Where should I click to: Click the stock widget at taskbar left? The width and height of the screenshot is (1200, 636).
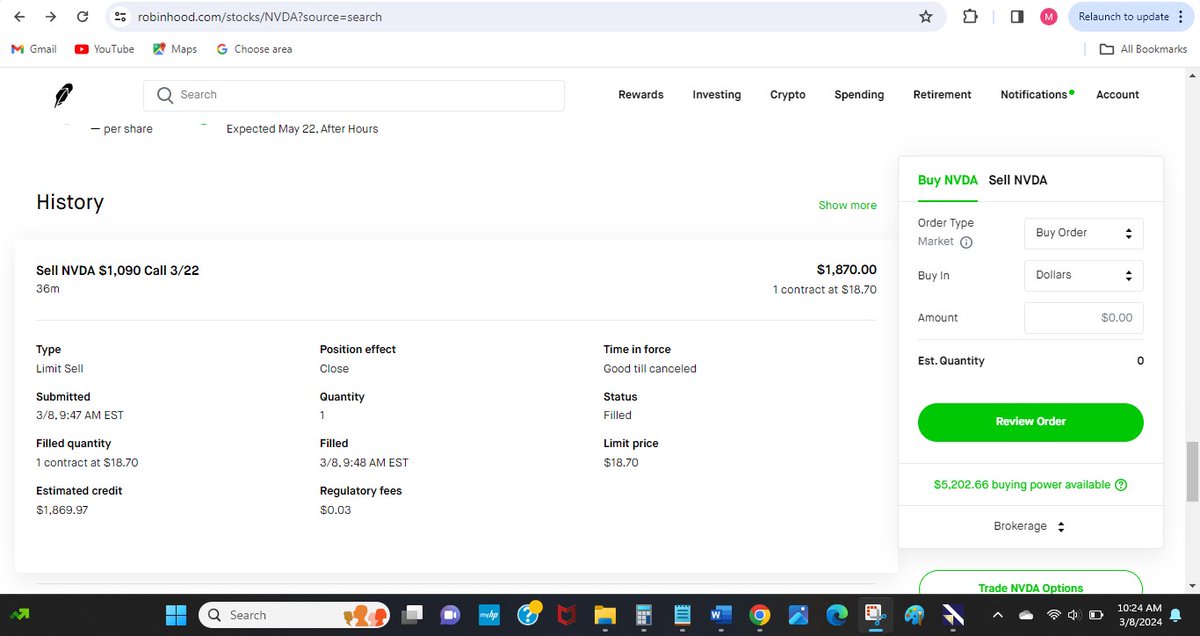point(18,615)
